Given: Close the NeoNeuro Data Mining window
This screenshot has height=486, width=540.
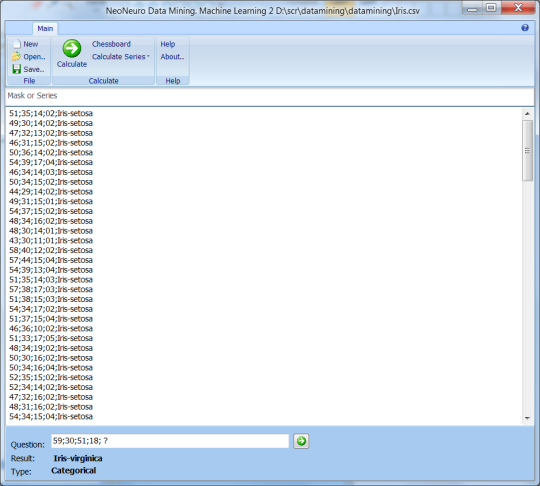Looking at the screenshot, I should point(518,8).
